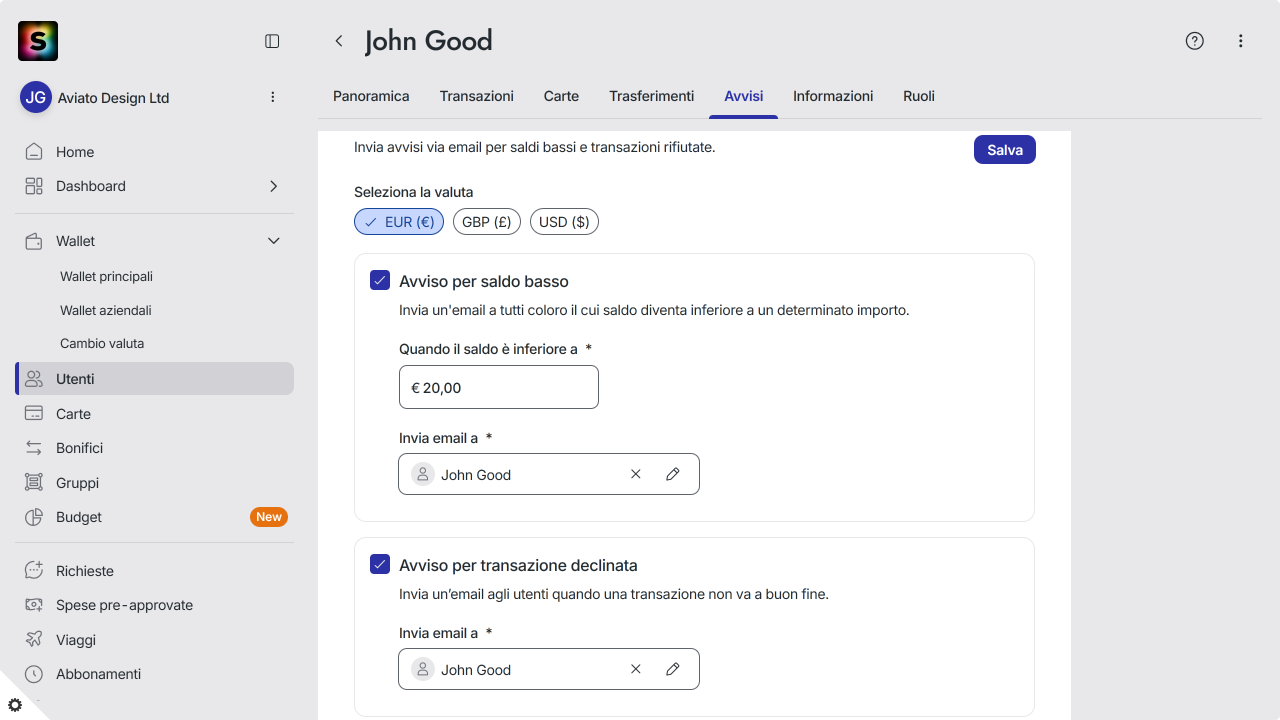Viewport: 1280px width, 720px height.
Task: Open the Panoramica tab
Action: click(371, 96)
